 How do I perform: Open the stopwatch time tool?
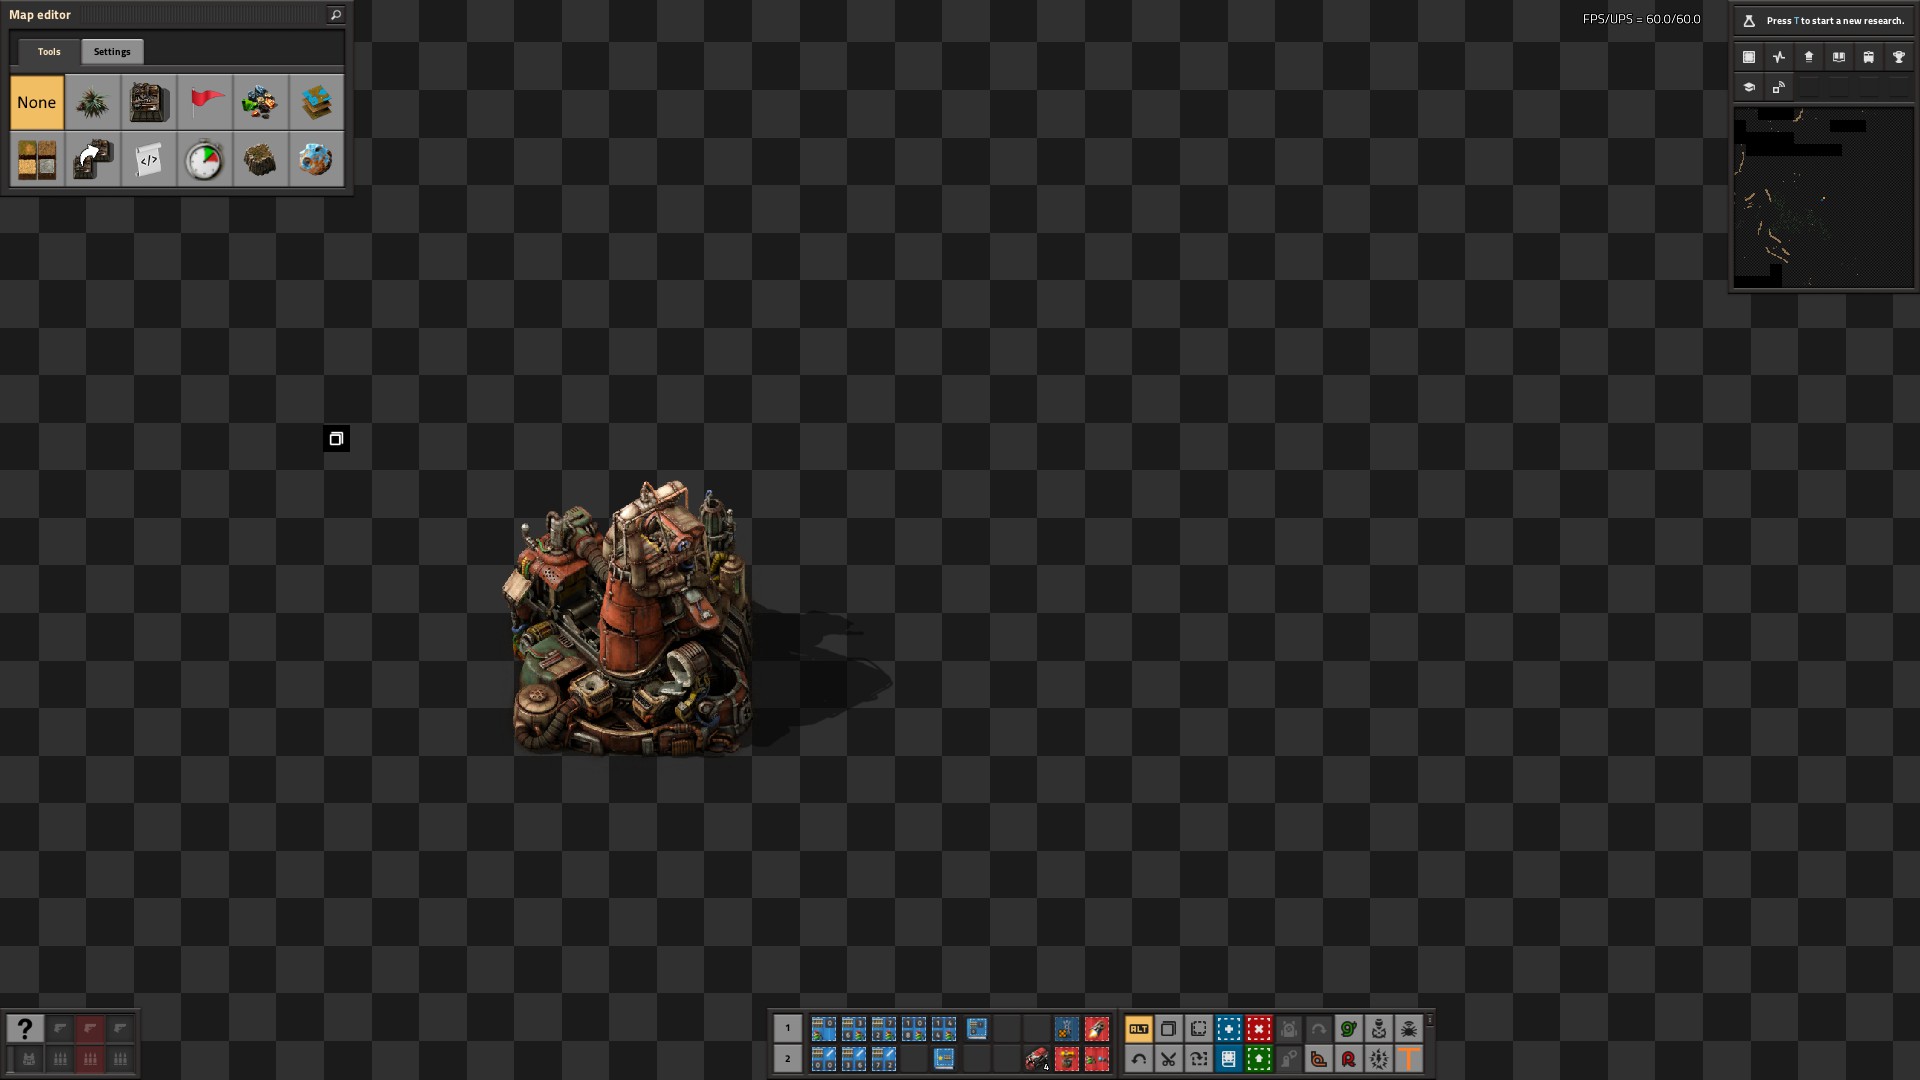point(205,159)
